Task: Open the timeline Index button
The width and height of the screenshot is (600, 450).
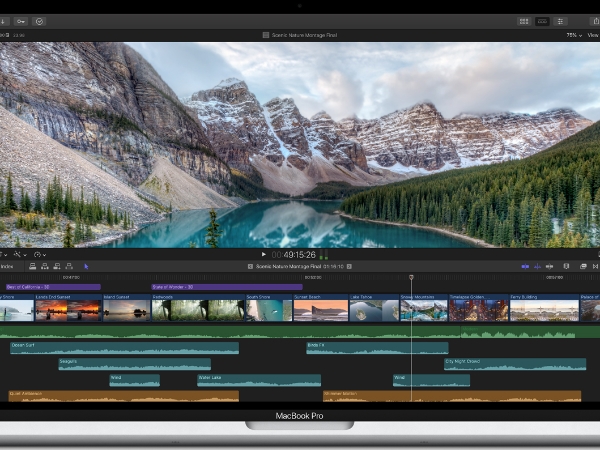Action: point(7,266)
